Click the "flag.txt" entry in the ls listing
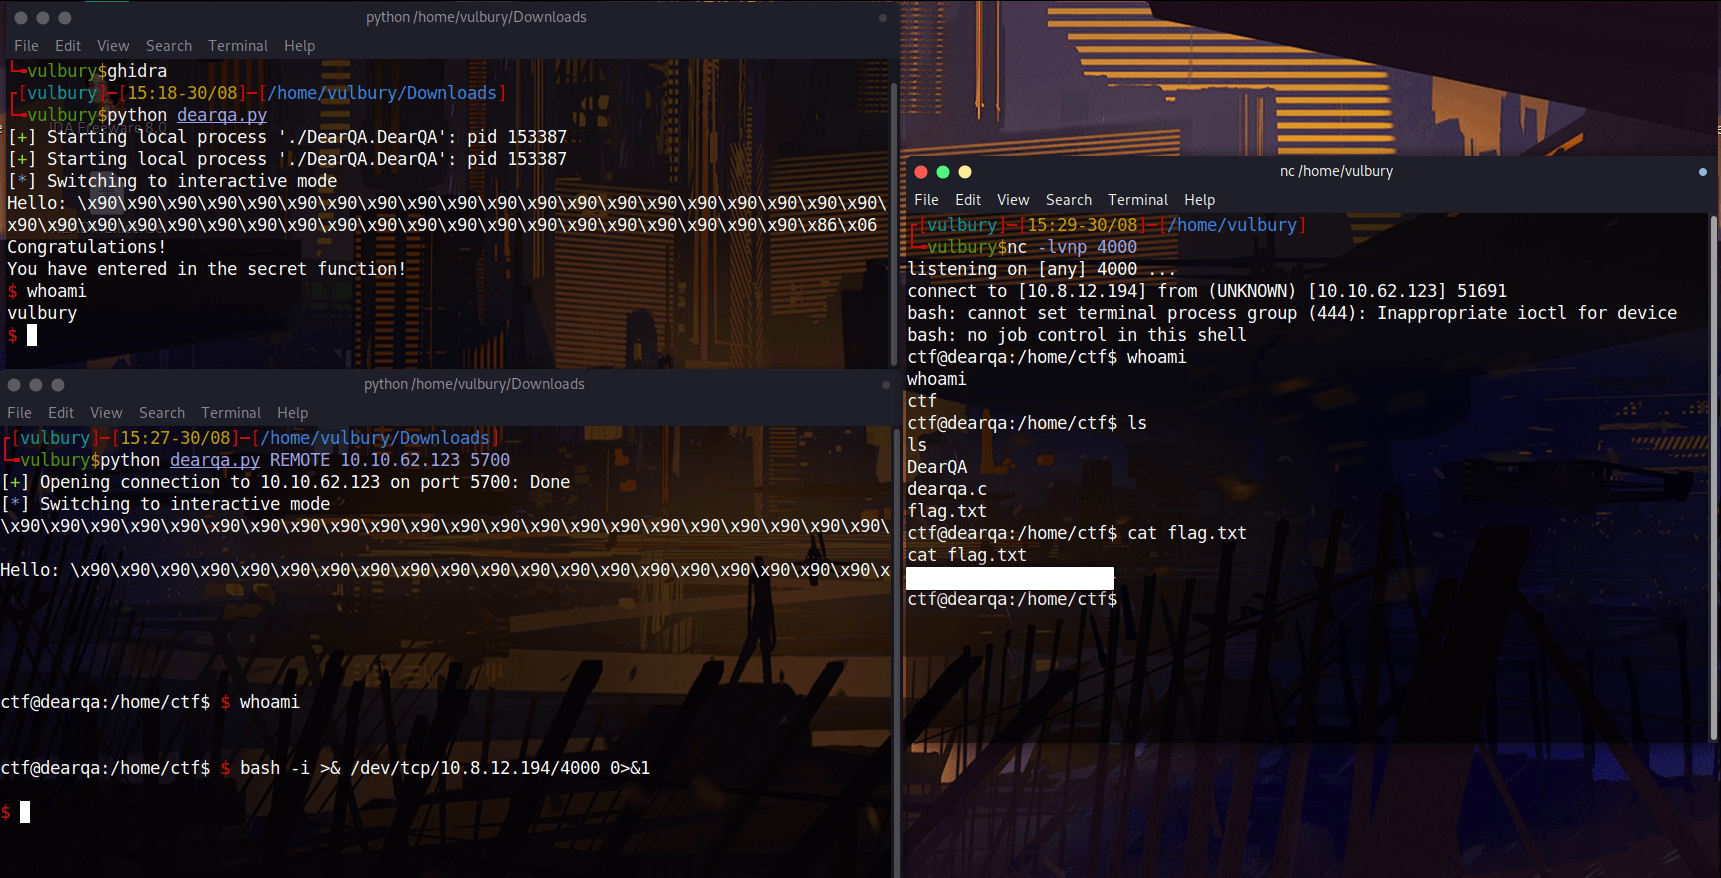Screen dimensions: 1721x878 (x=947, y=511)
